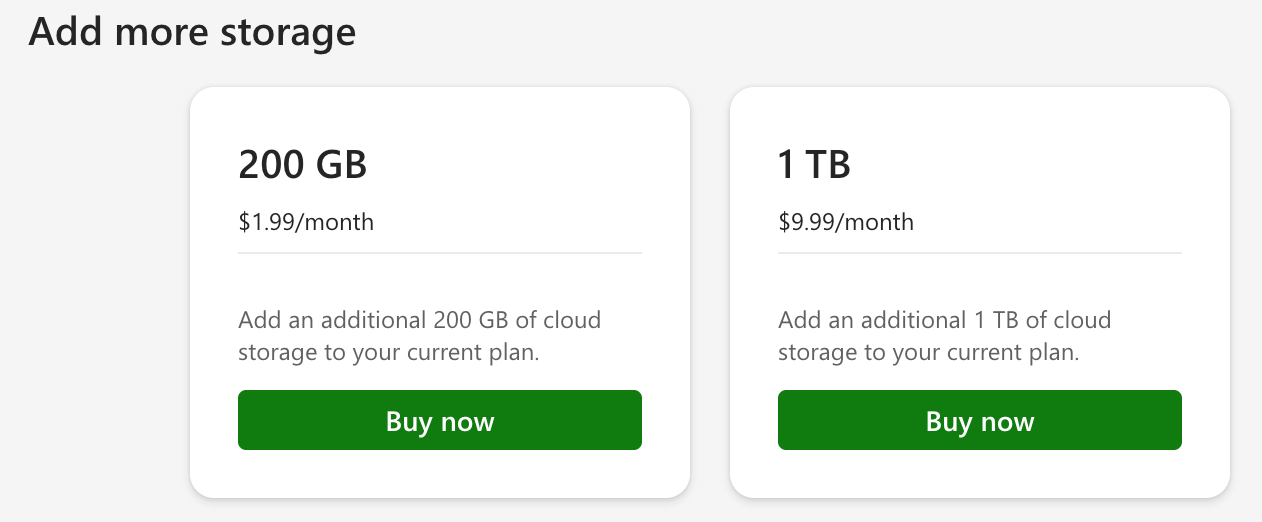The image size is (1262, 522).
Task: Click the $9.99/month price label
Action: click(846, 221)
